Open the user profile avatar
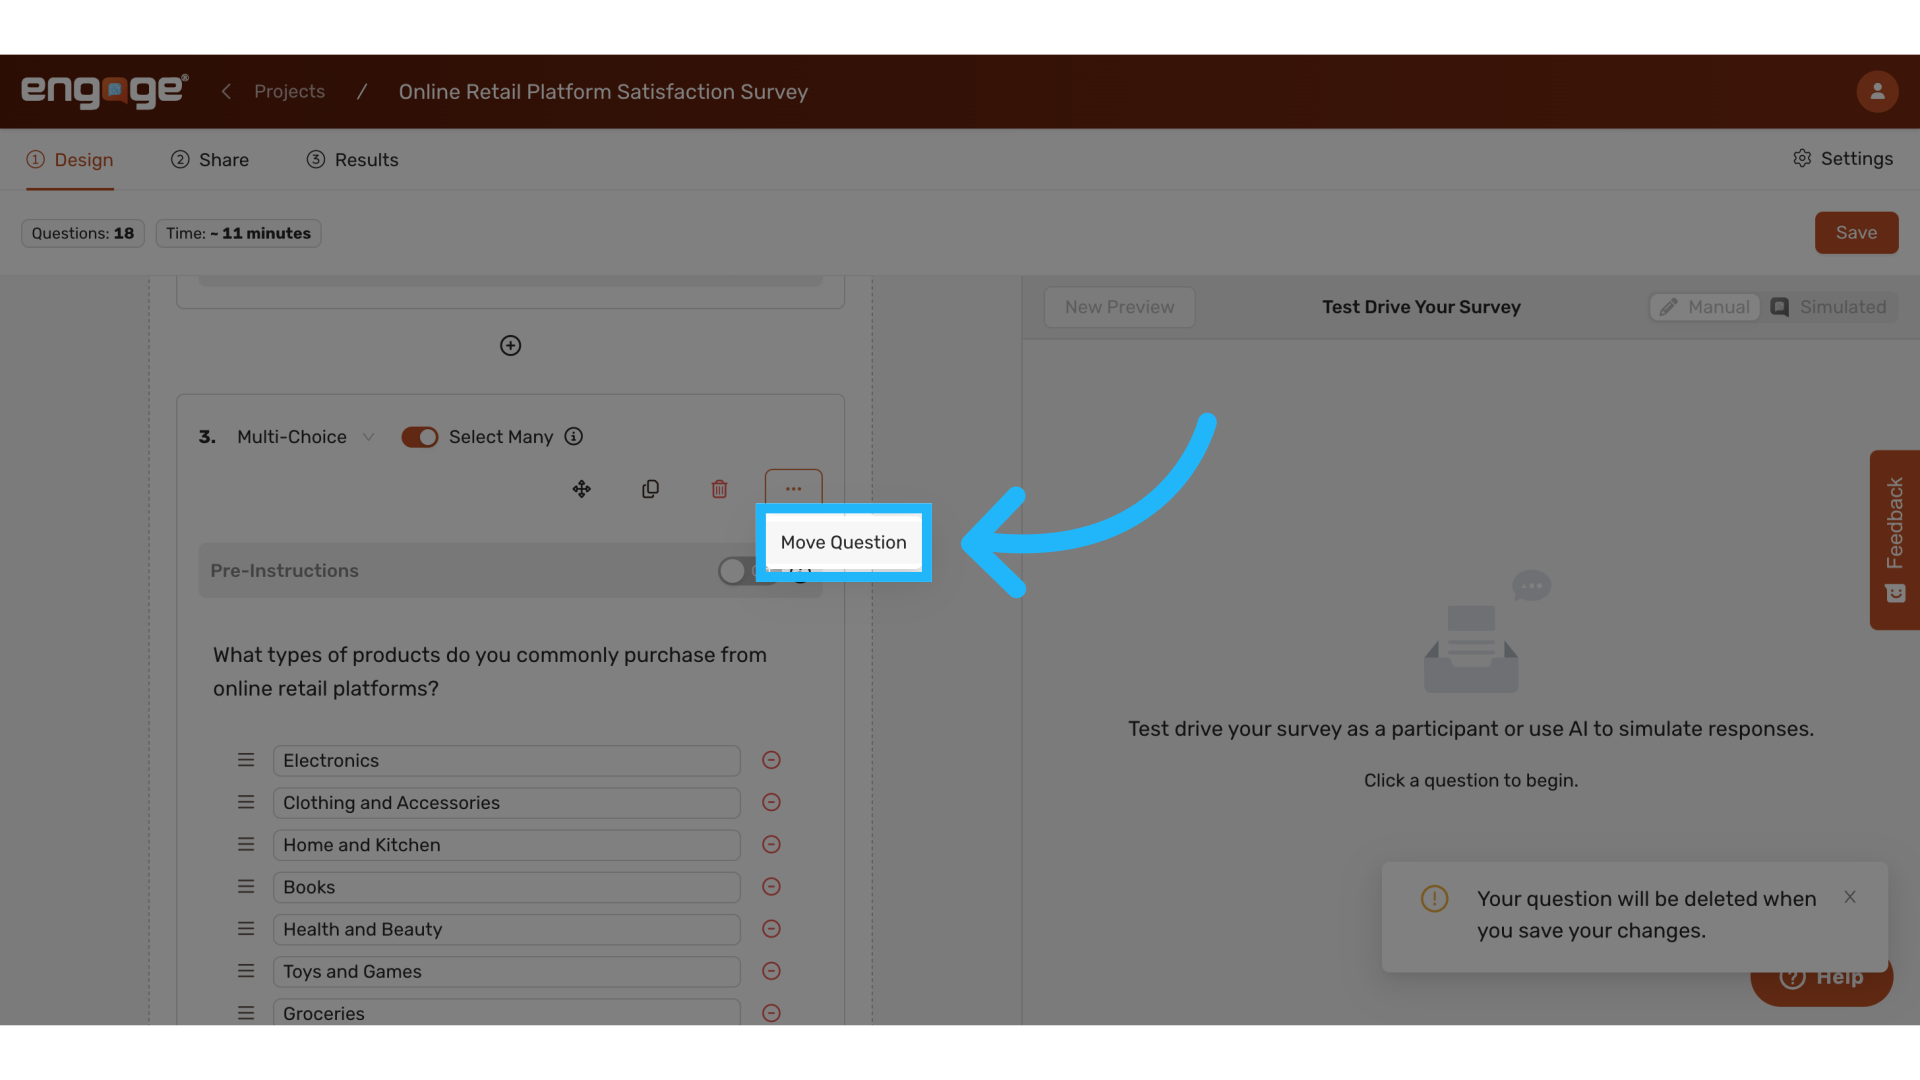Image resolution: width=1920 pixels, height=1080 pixels. tap(1877, 91)
